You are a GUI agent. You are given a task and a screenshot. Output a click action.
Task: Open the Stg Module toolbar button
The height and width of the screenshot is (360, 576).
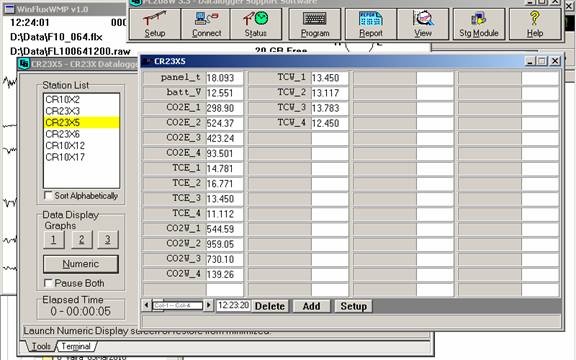coord(479,24)
